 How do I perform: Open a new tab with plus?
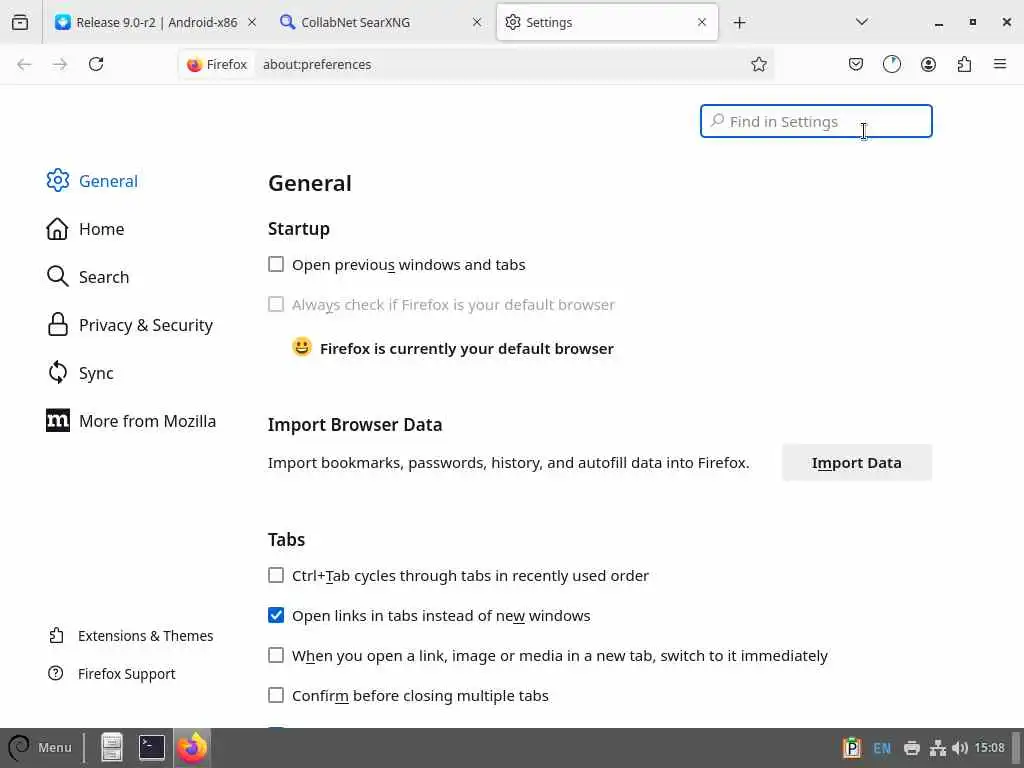pyautogui.click(x=739, y=22)
